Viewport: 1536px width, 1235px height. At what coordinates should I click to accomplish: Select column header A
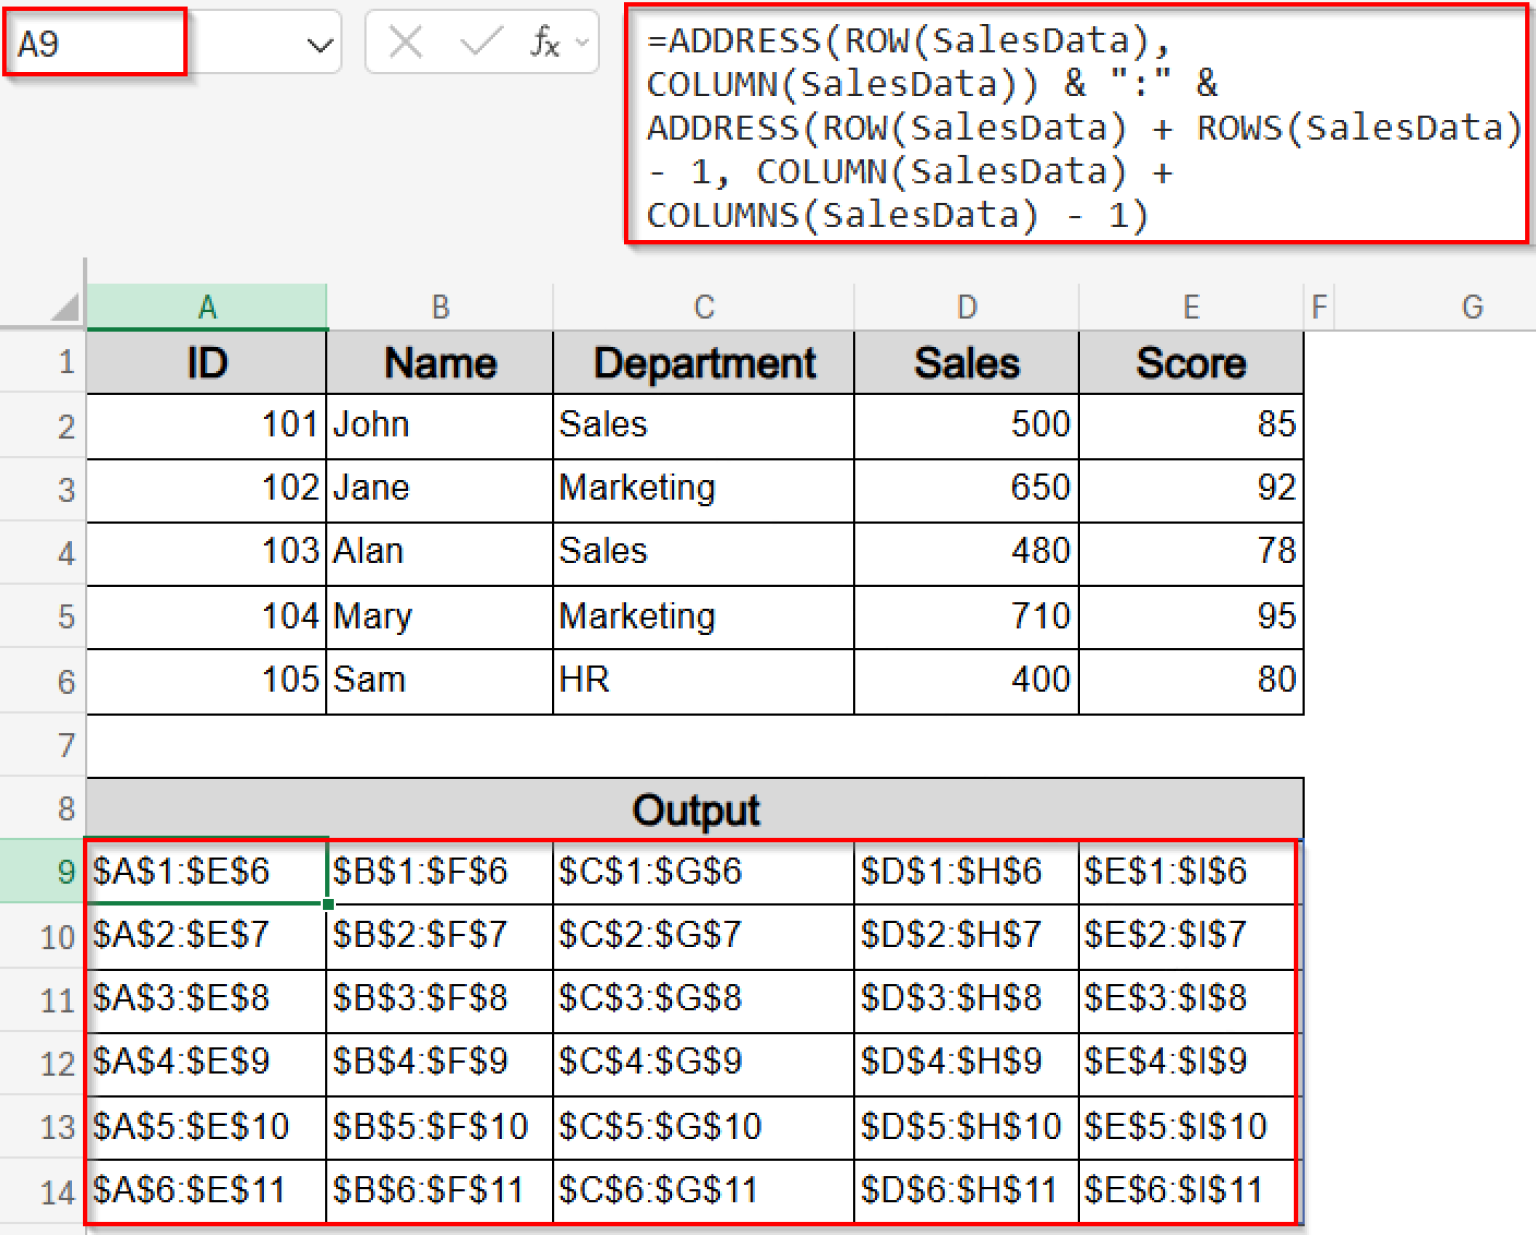(207, 306)
